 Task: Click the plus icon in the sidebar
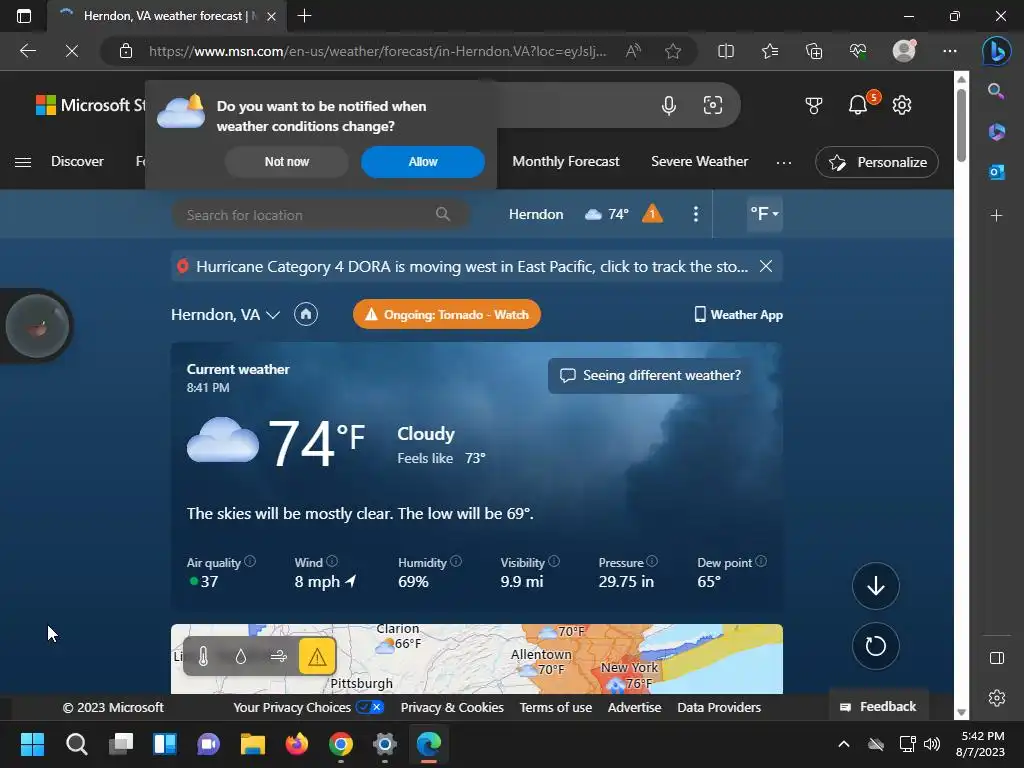tap(997, 216)
